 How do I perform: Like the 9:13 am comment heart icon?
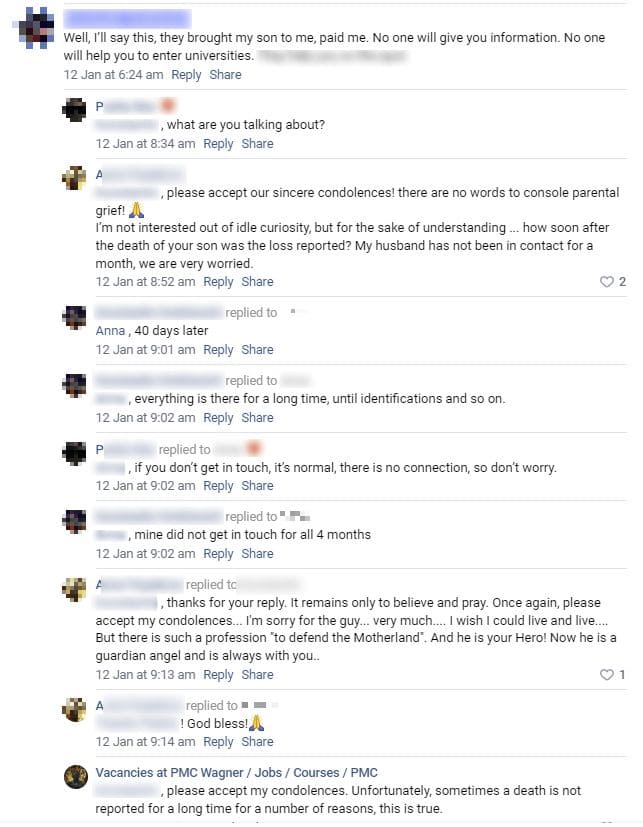tap(606, 675)
